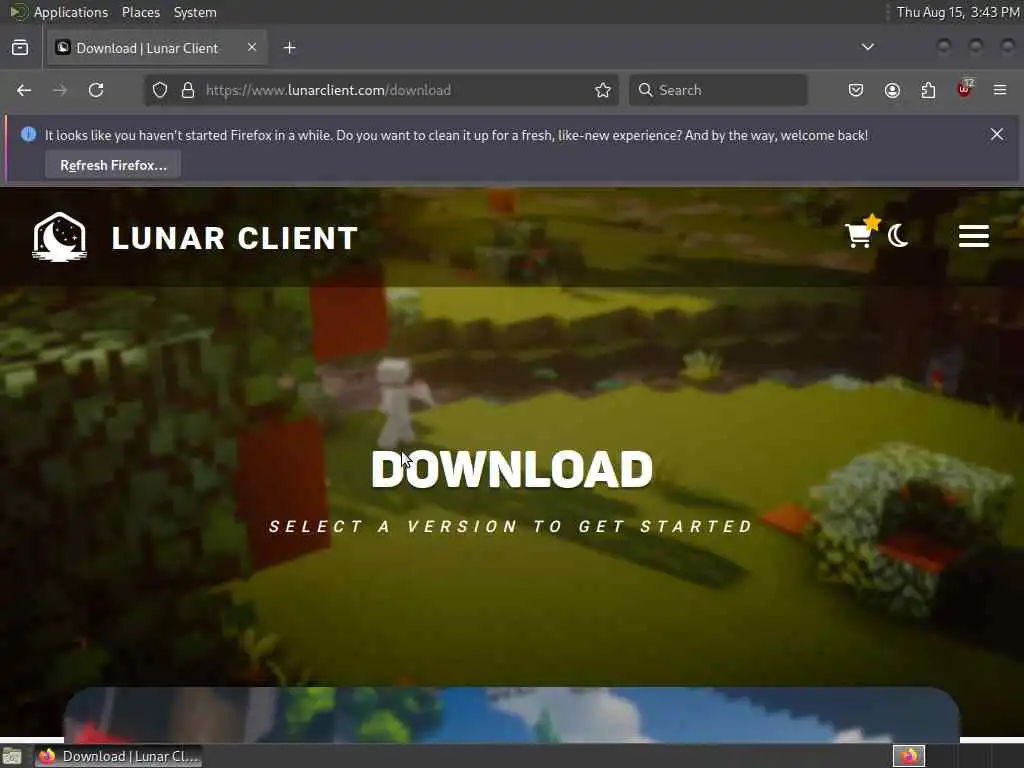
Task: Reload the page with the refresh icon
Action: click(96, 90)
